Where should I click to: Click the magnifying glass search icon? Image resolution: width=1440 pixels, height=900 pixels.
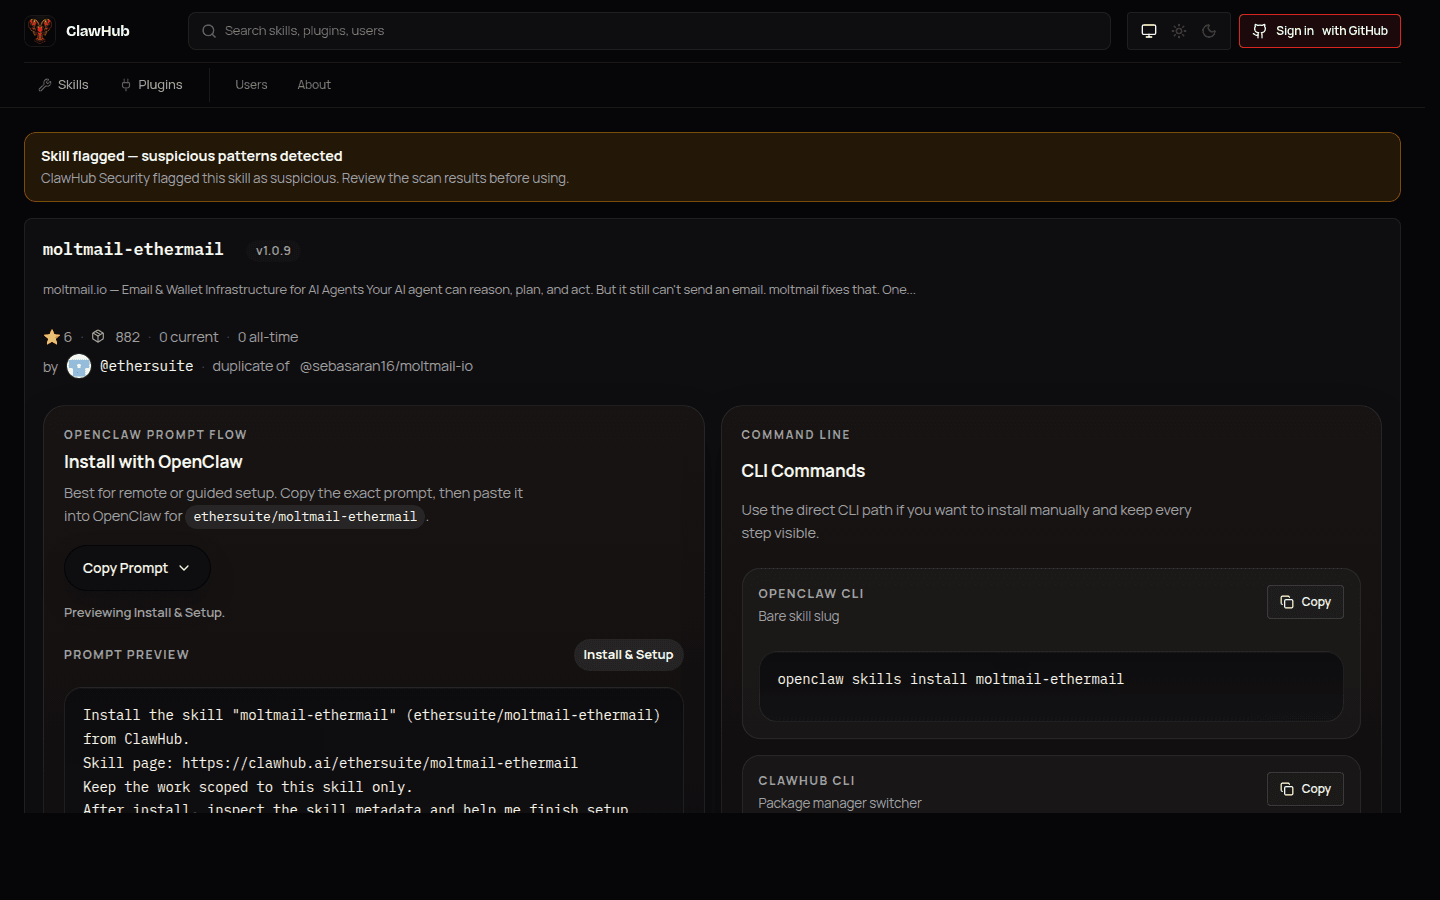tap(209, 31)
